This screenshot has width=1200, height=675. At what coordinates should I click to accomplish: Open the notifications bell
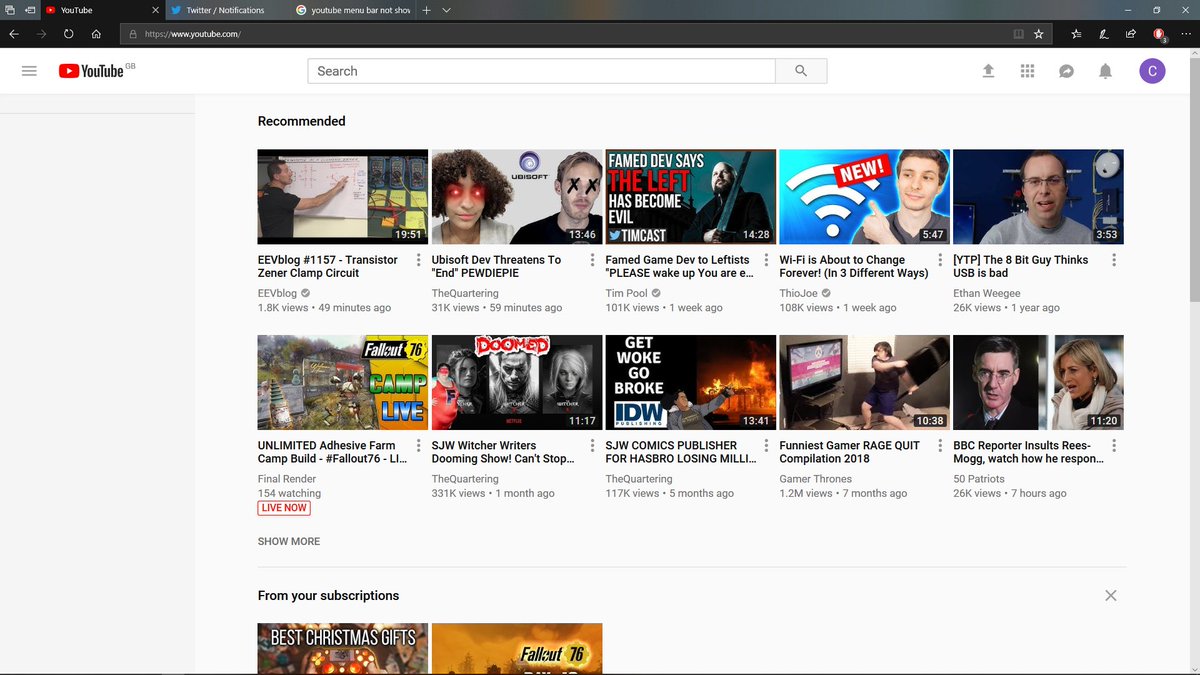click(x=1105, y=71)
